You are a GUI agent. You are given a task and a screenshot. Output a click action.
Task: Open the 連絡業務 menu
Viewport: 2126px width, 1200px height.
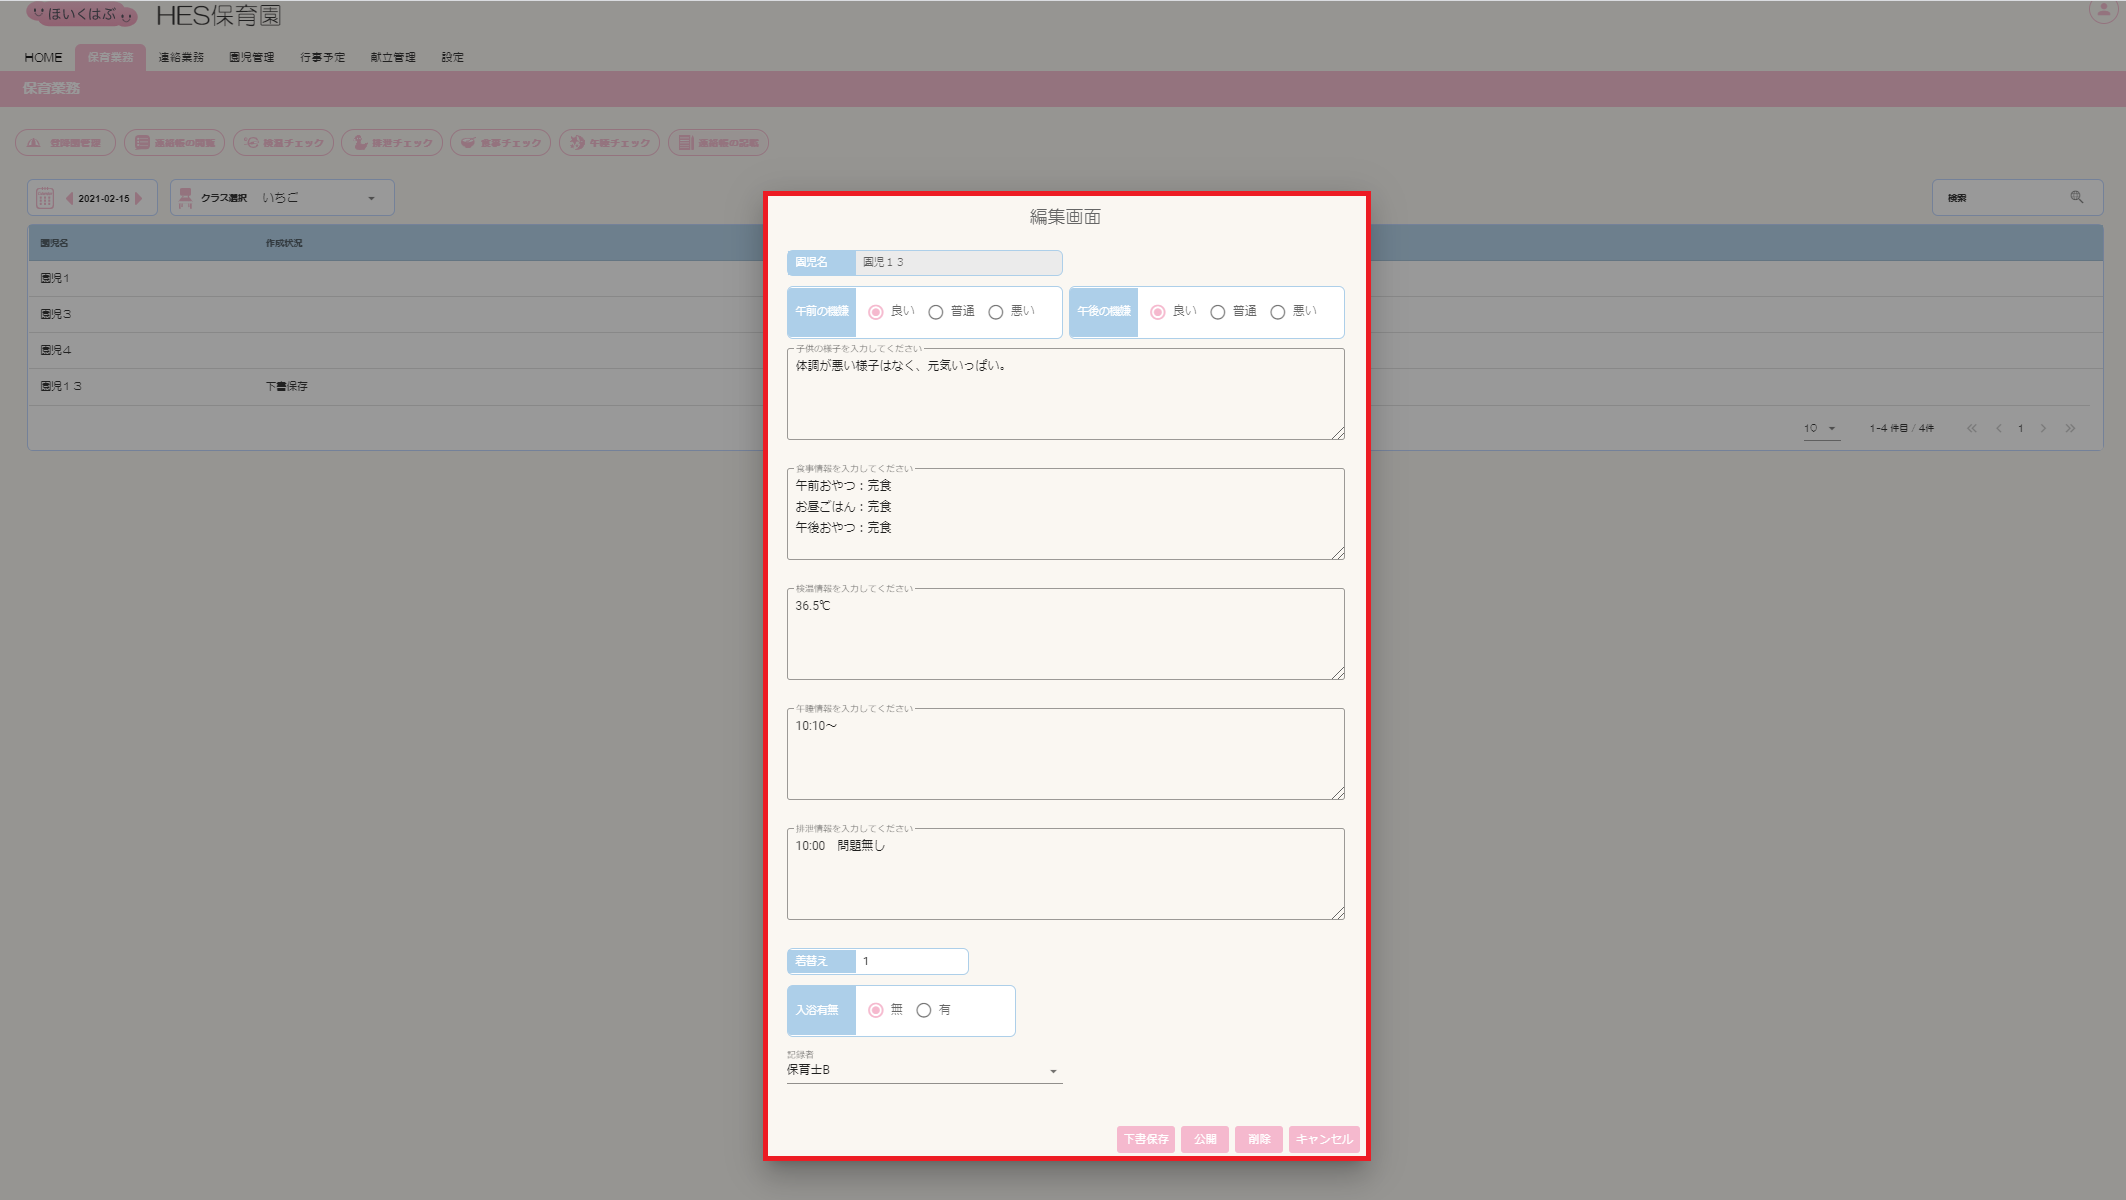tap(181, 57)
